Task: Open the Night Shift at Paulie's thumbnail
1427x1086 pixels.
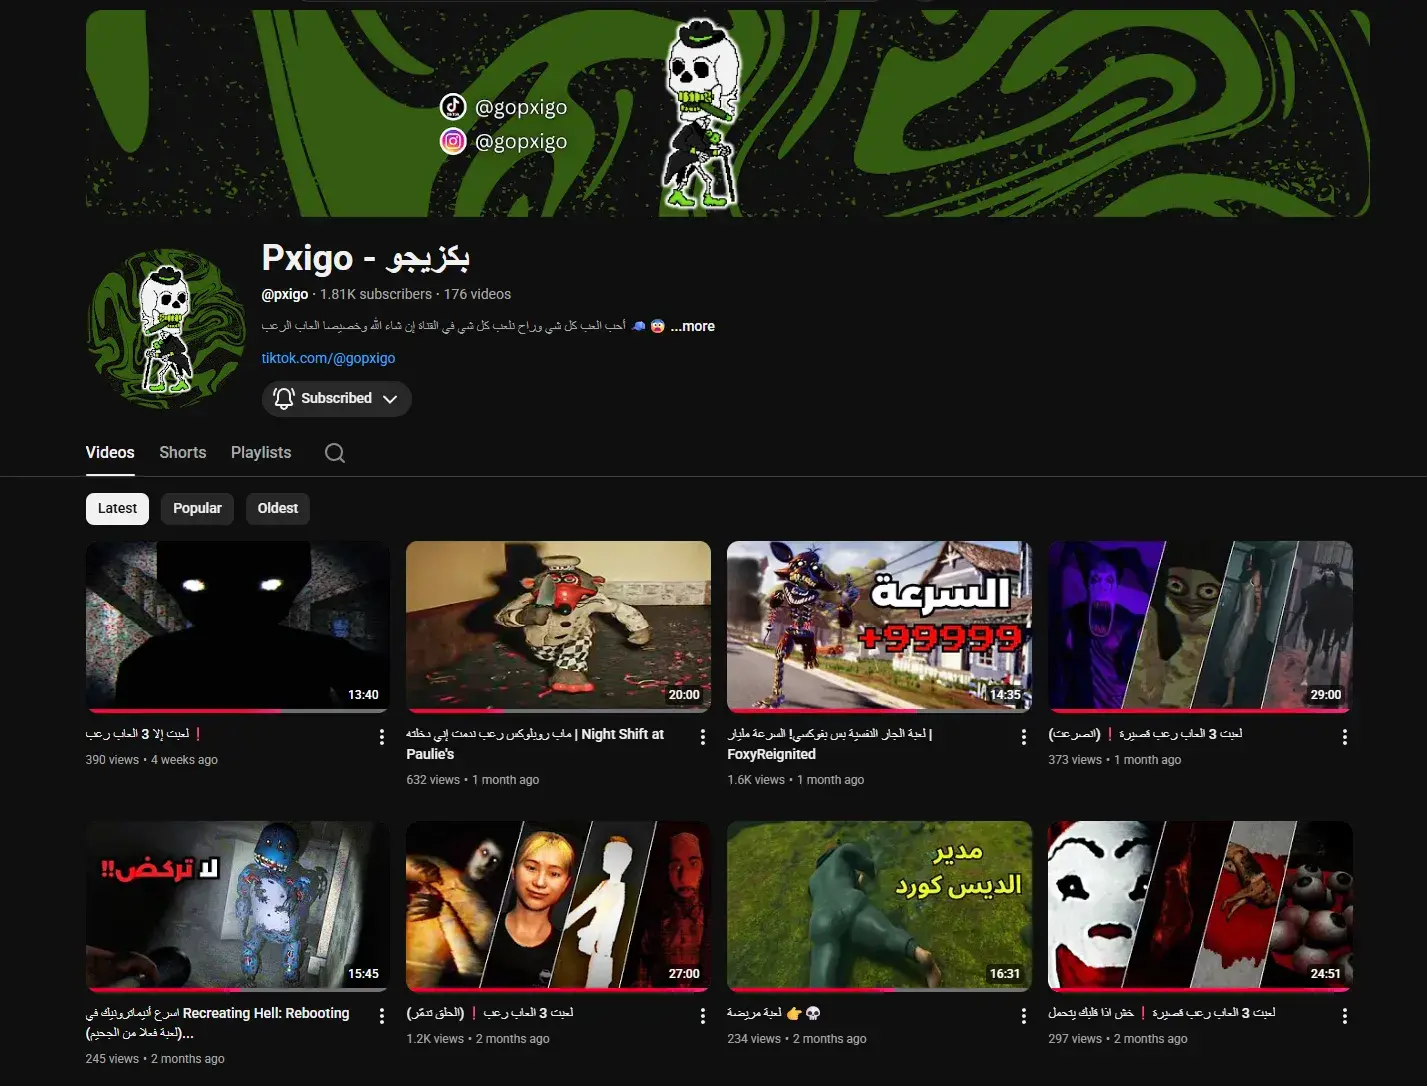Action: (557, 626)
